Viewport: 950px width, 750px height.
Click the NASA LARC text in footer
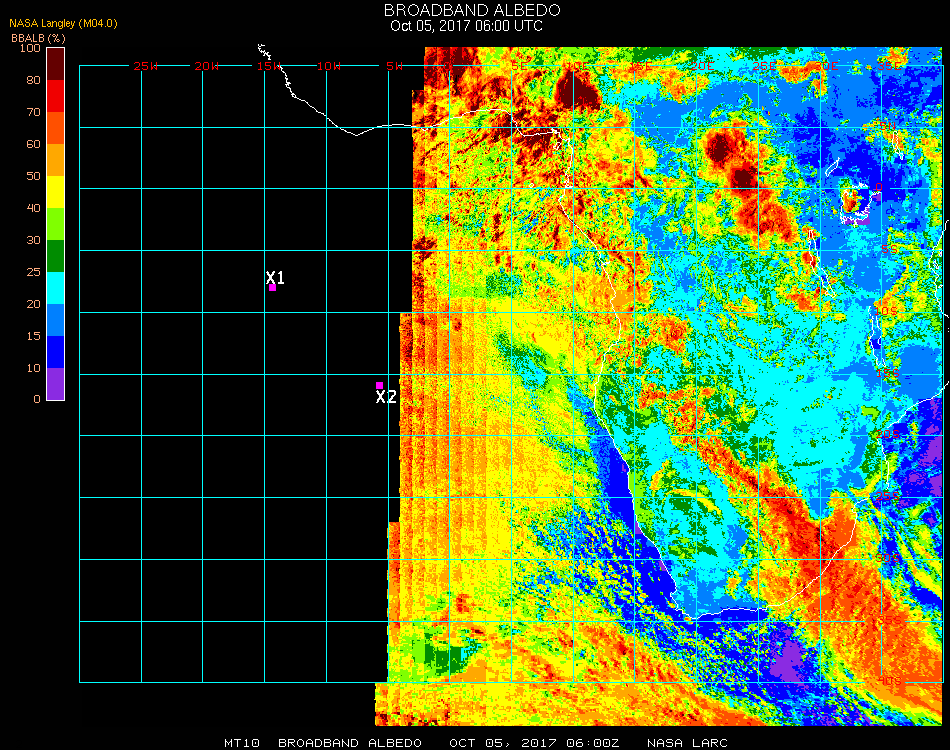(x=687, y=743)
